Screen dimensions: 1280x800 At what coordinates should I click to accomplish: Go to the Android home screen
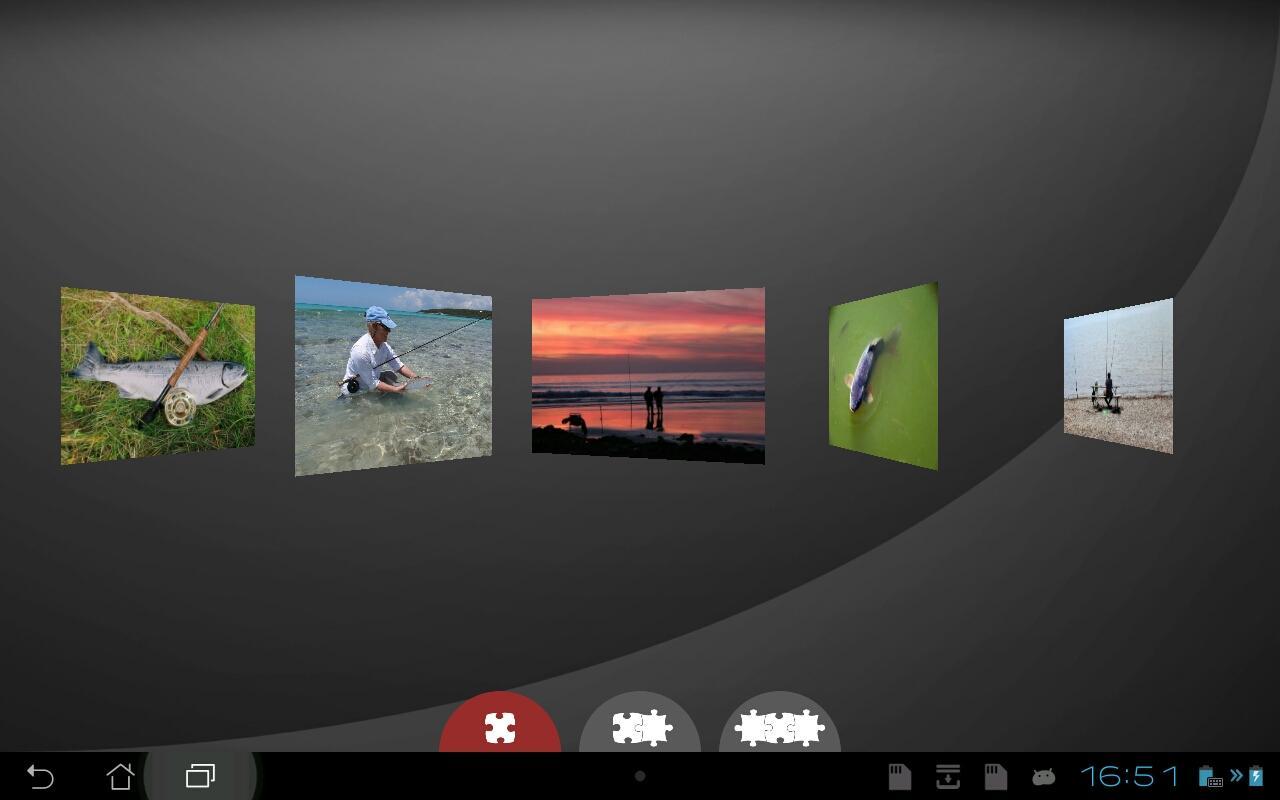[120, 776]
